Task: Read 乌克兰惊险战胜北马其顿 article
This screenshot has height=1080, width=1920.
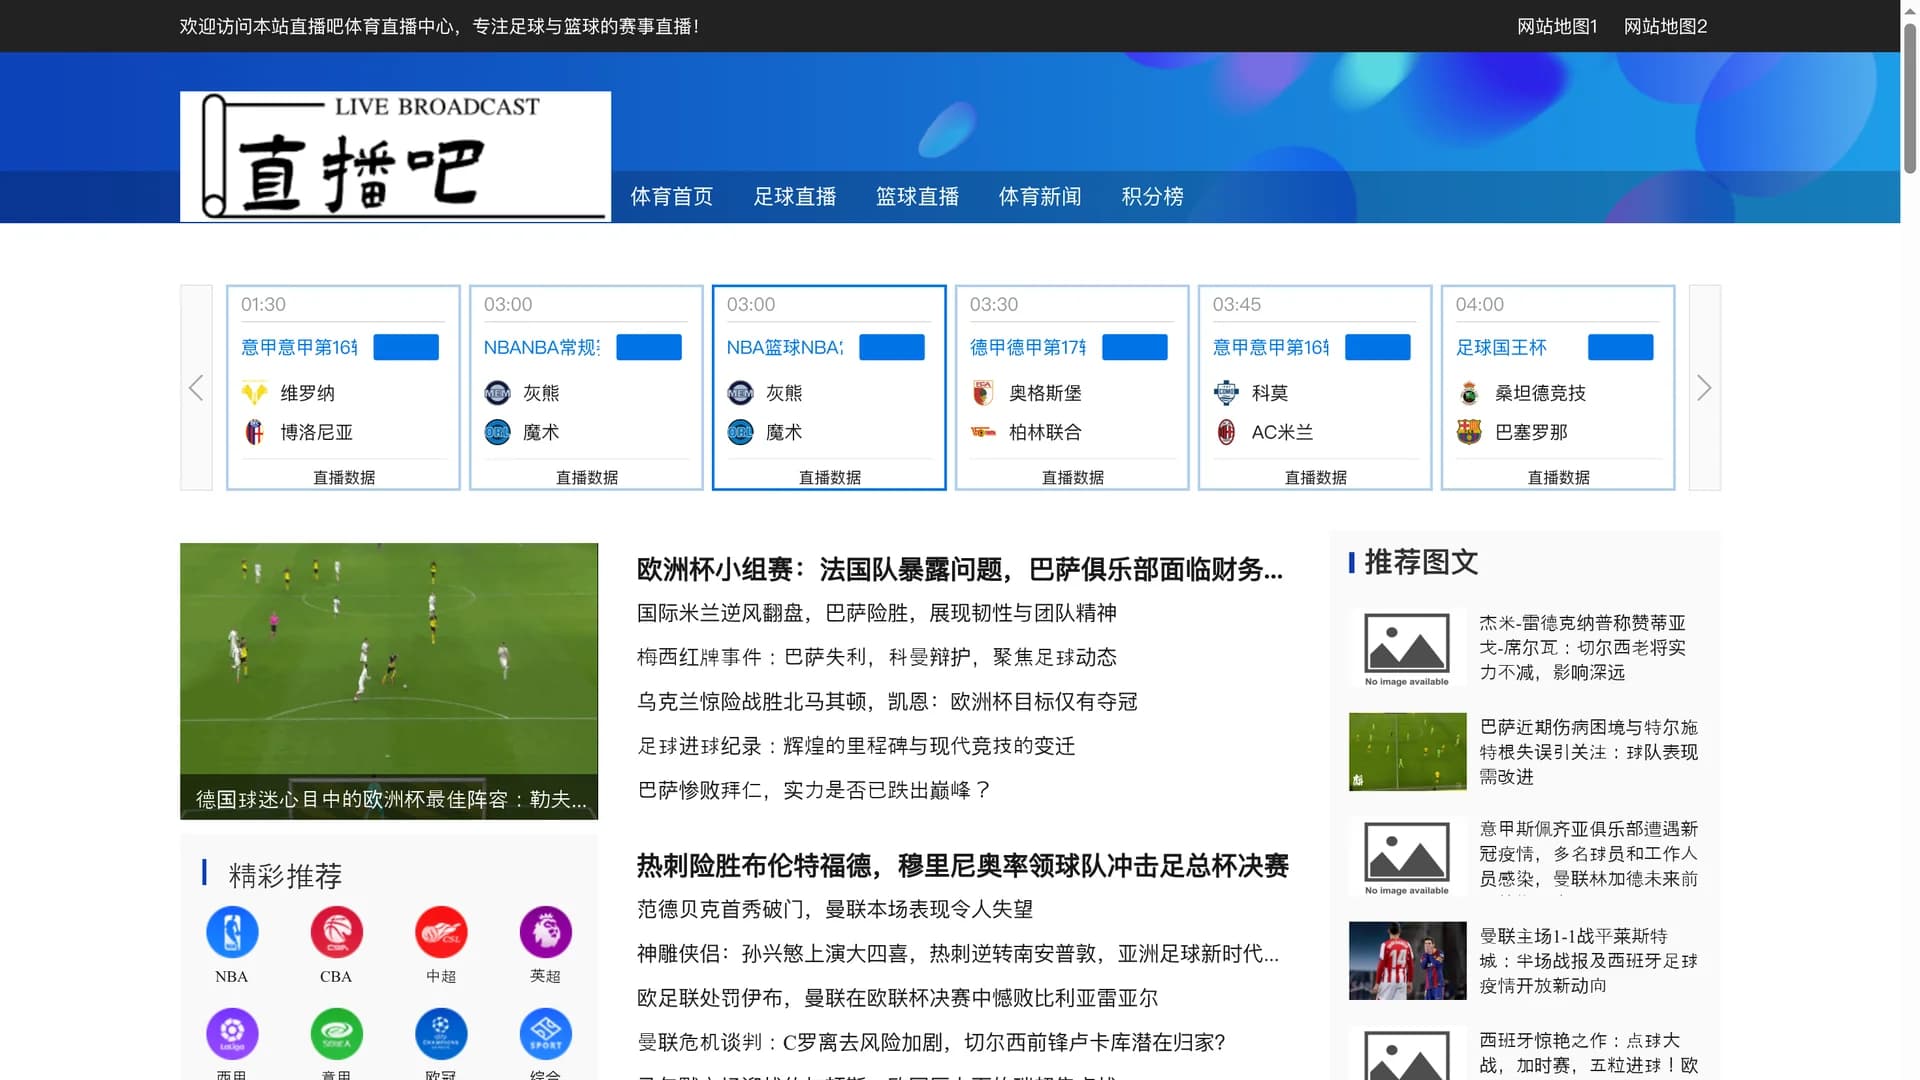Action: (887, 702)
